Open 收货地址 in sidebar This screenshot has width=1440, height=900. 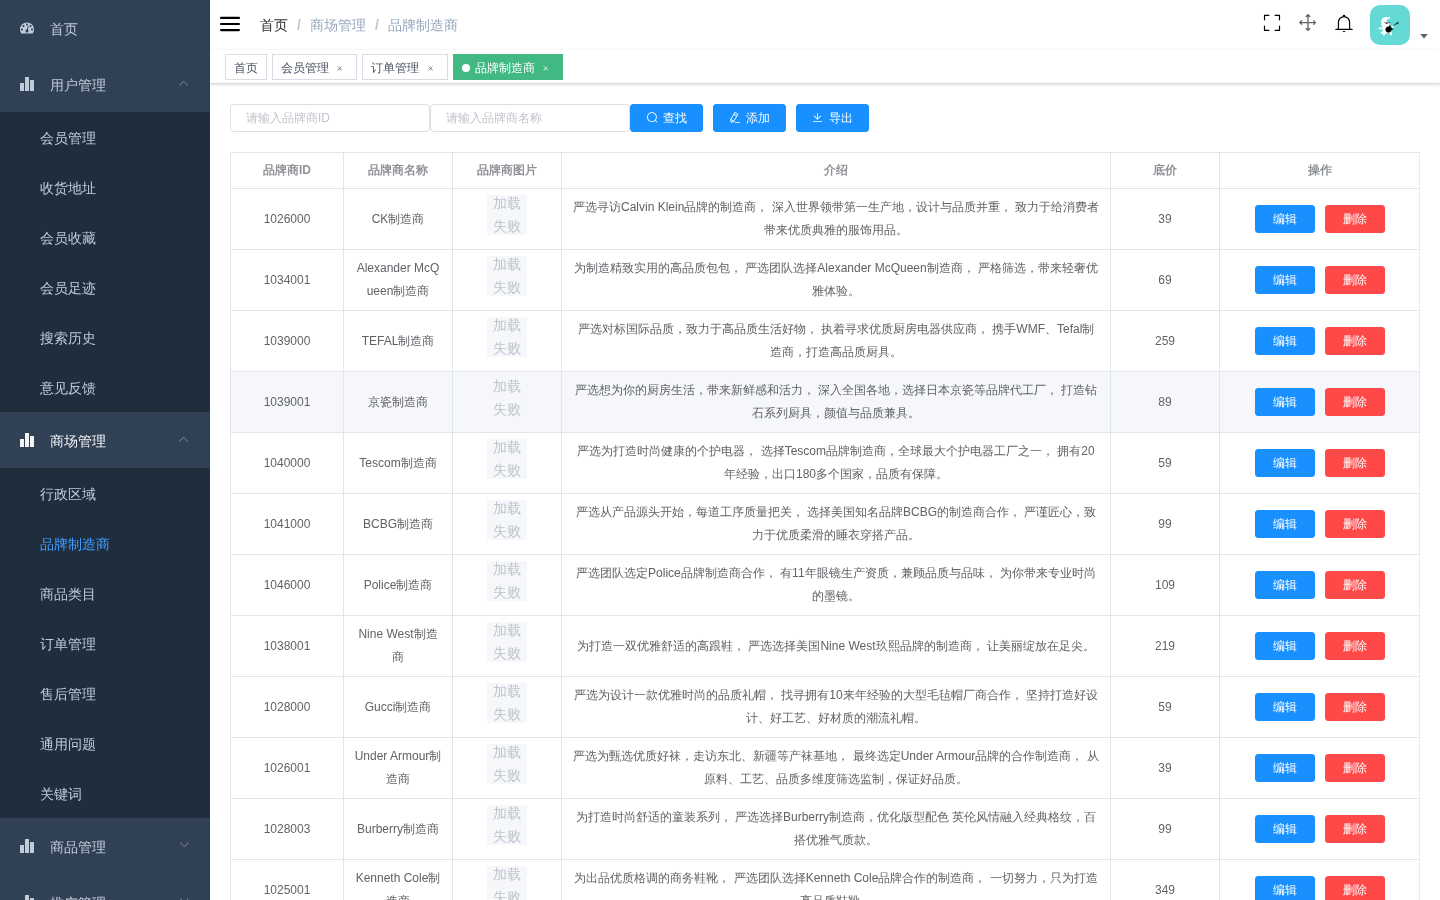tap(105, 188)
